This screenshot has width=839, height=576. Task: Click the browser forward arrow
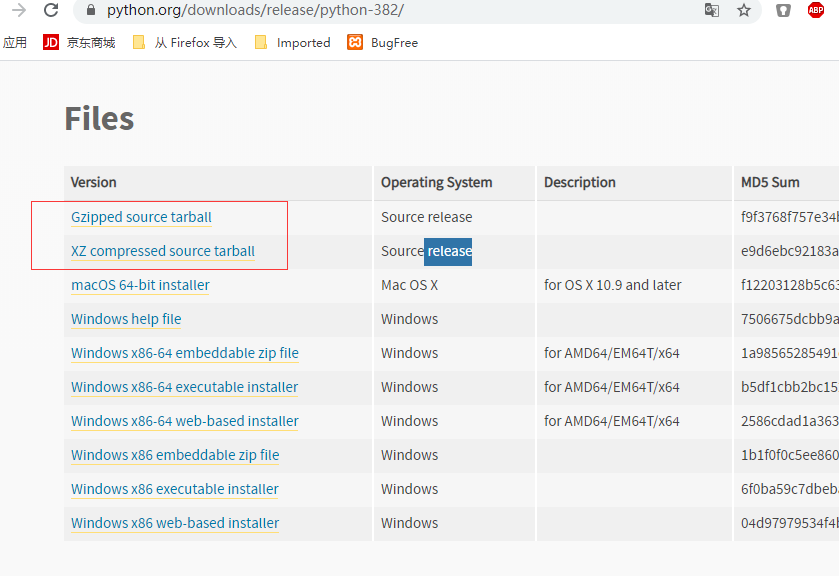(x=19, y=10)
